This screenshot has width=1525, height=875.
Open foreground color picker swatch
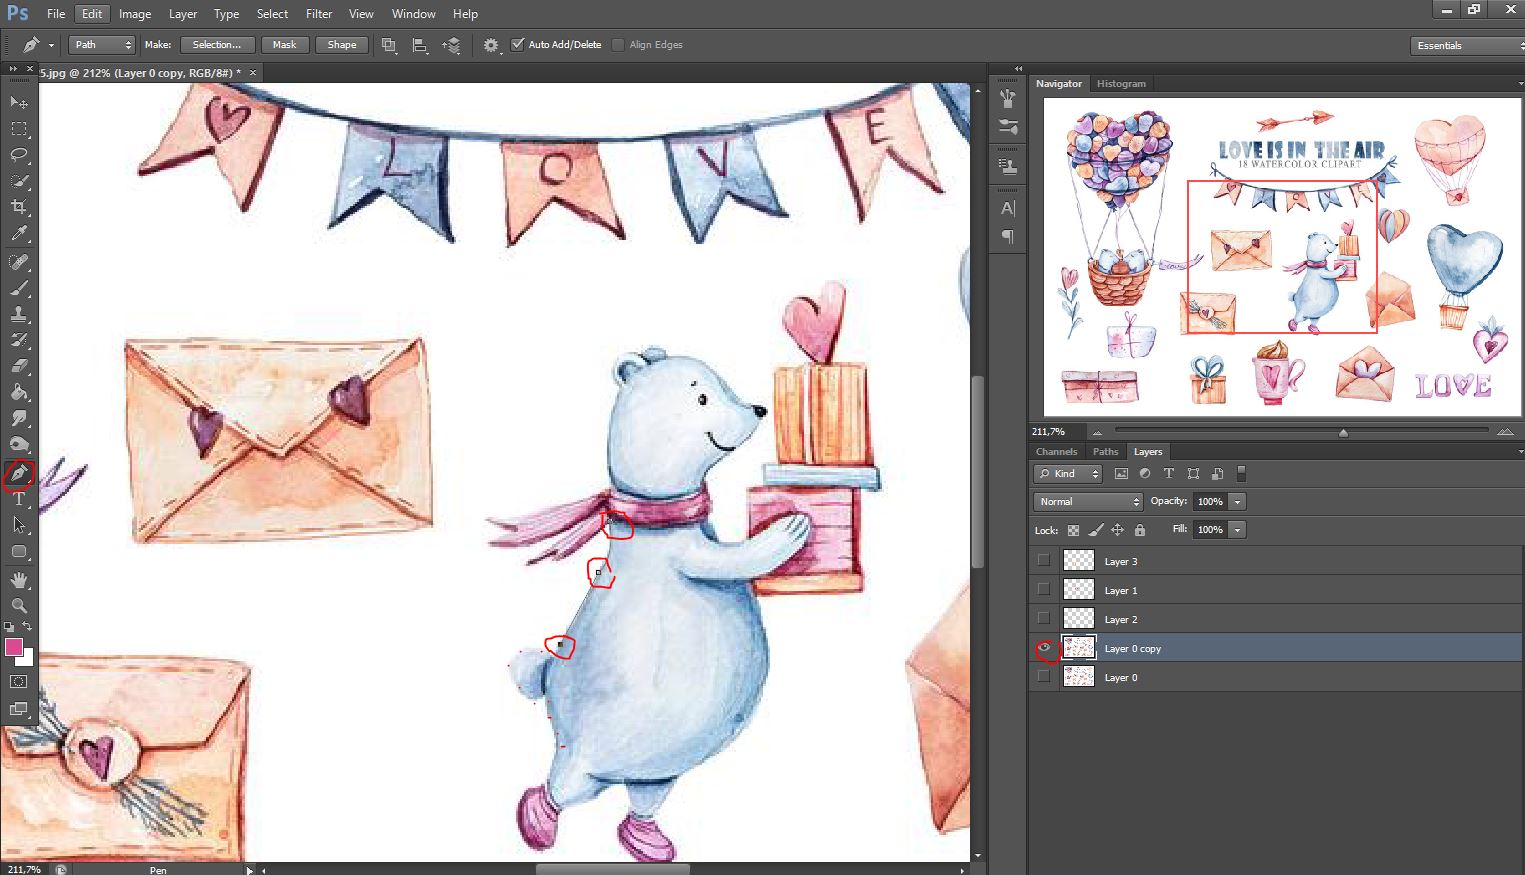pyautogui.click(x=14, y=648)
